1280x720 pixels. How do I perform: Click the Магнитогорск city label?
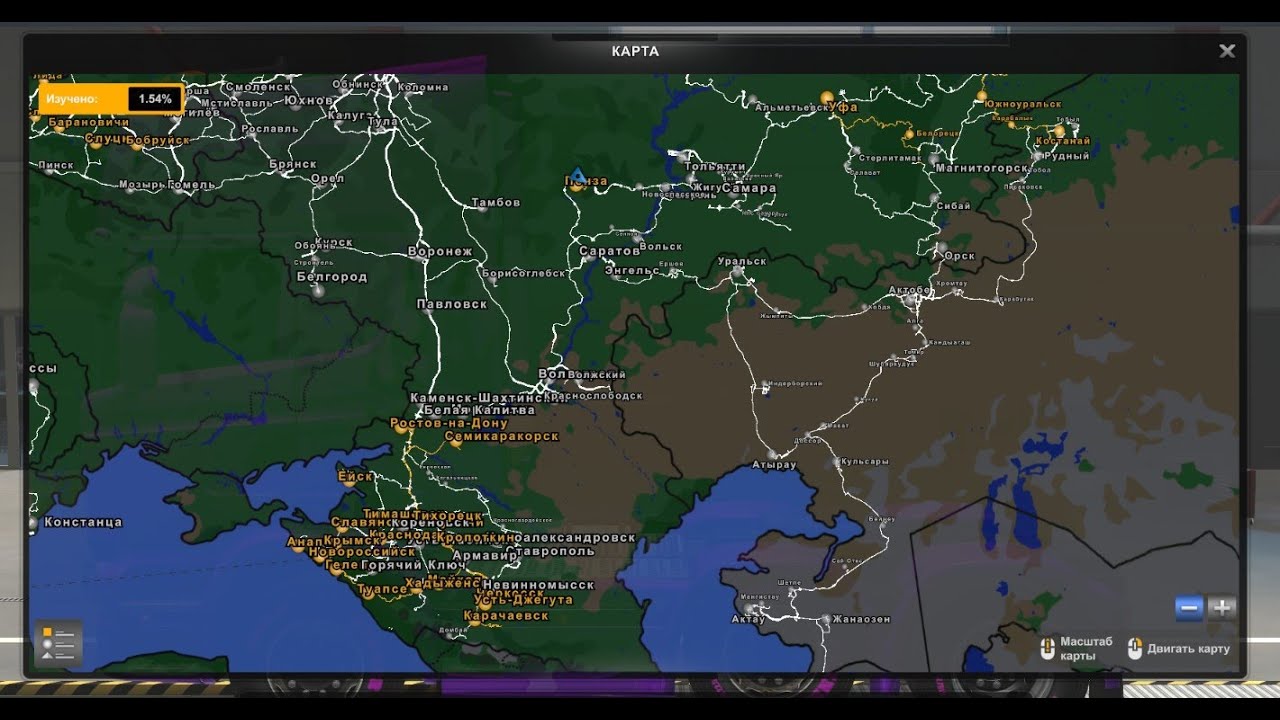(x=981, y=168)
